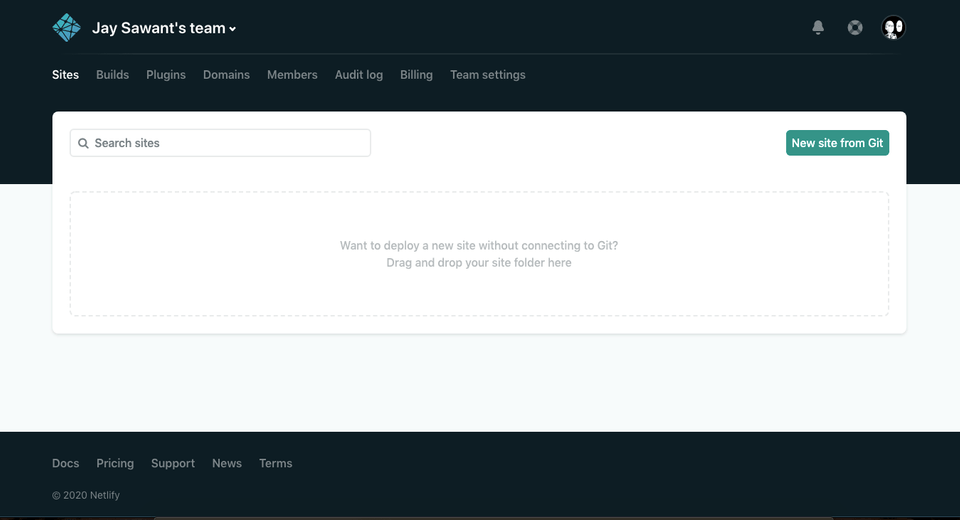
Task: Open the Terms footer link
Action: (276, 464)
